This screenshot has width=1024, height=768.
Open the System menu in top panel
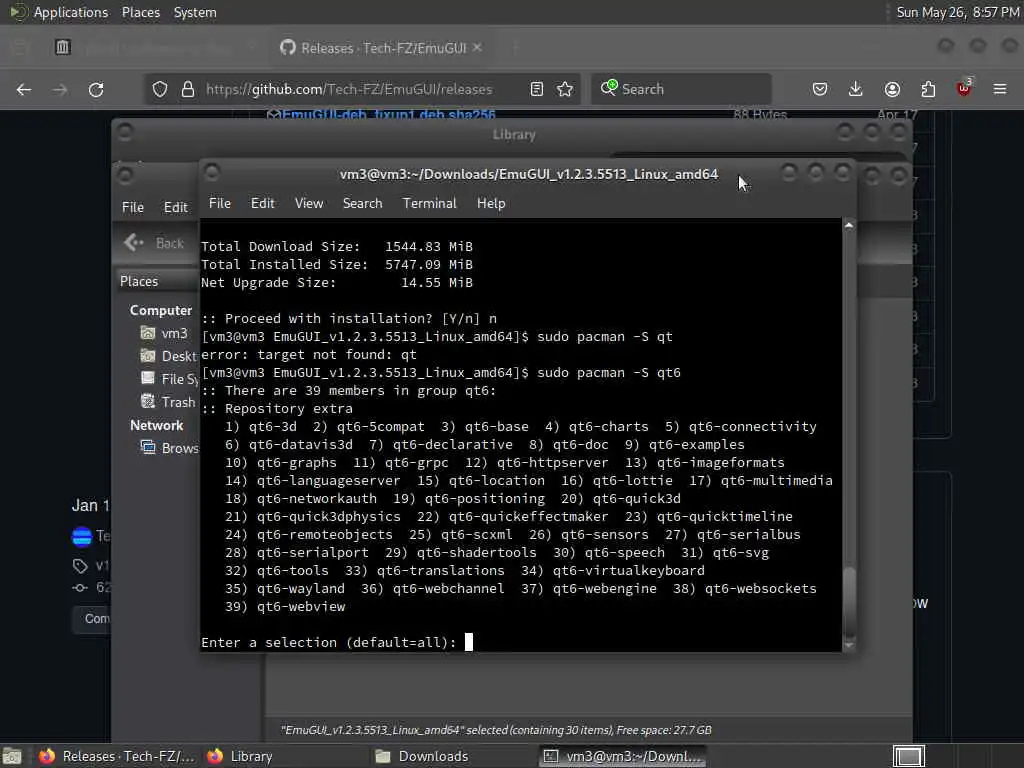coord(195,12)
